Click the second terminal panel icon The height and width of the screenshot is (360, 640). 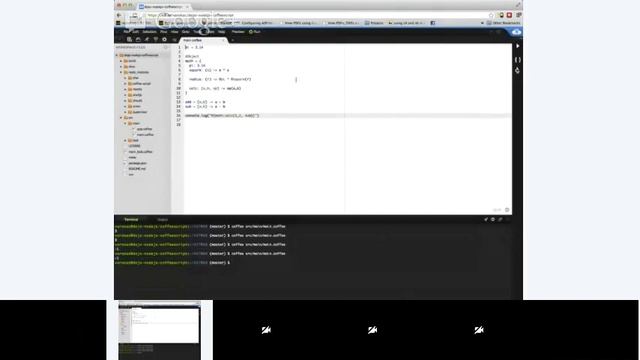coord(493,220)
